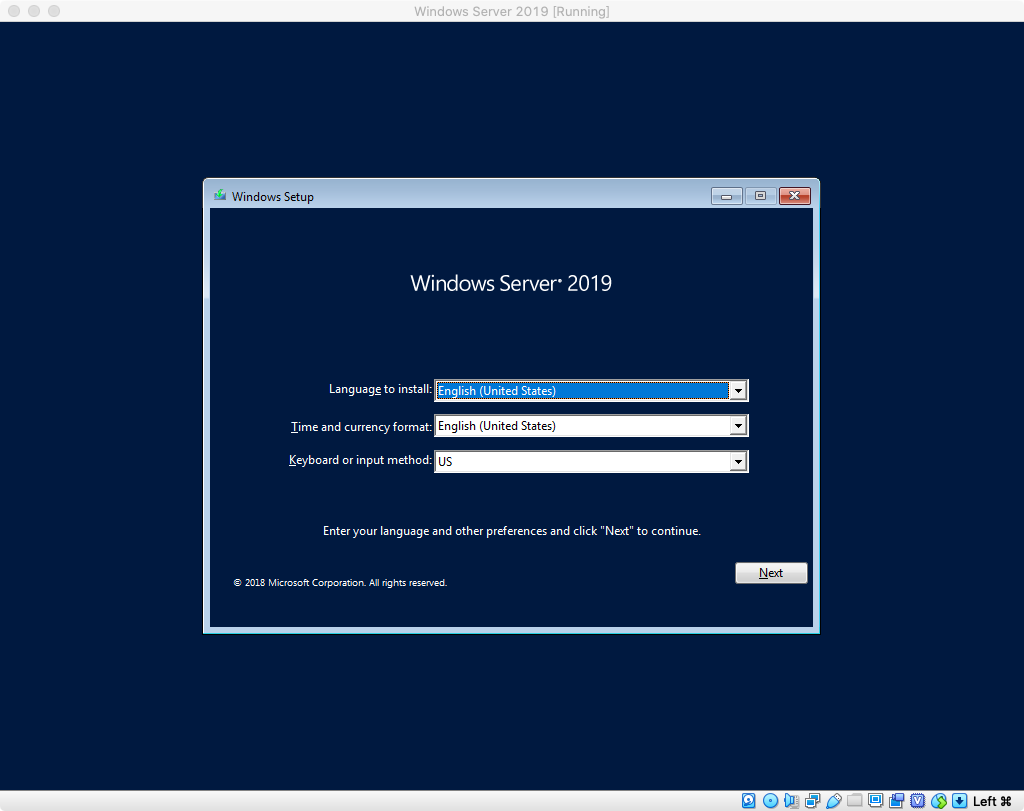The width and height of the screenshot is (1024, 811).
Task: Click the optical disc status icon
Action: pos(771,801)
